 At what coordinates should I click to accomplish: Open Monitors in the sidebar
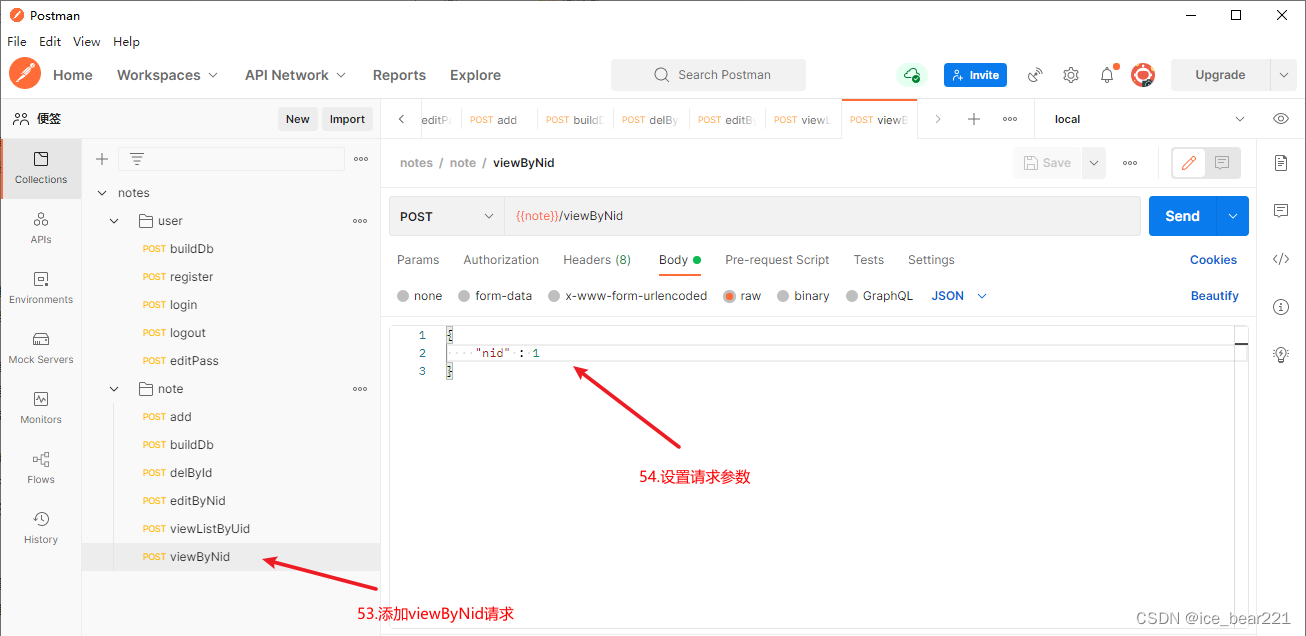click(41, 408)
